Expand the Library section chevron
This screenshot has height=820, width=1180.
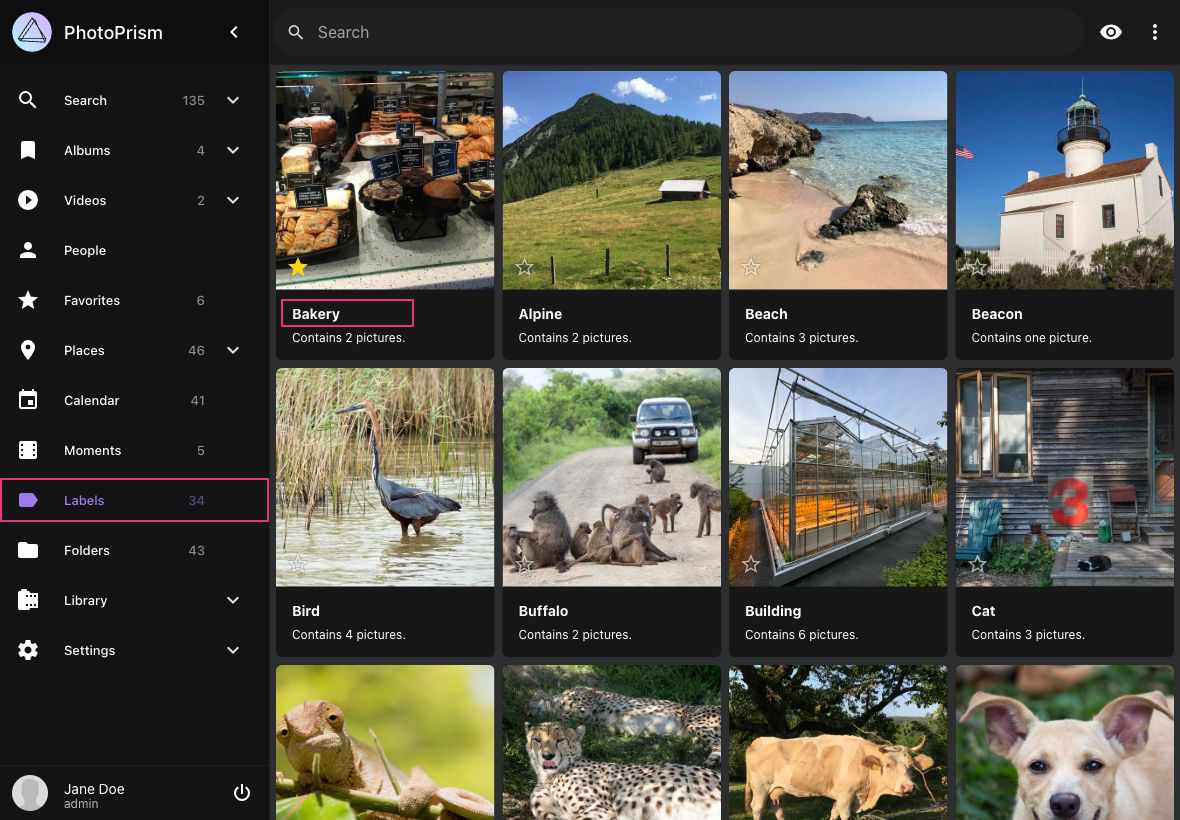click(x=233, y=600)
